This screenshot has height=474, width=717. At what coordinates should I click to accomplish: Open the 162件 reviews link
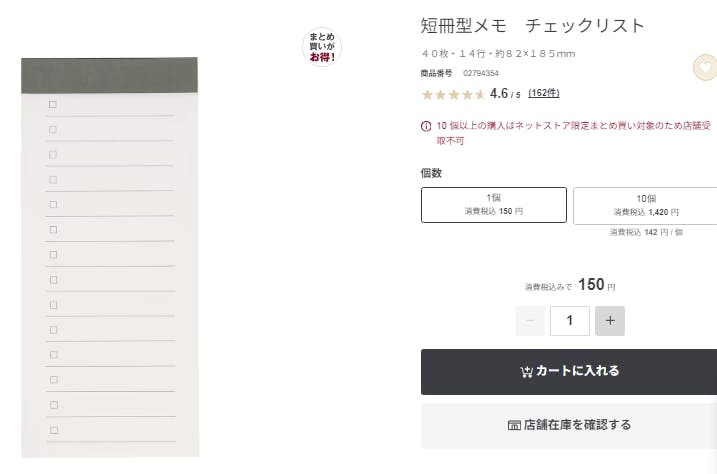pyautogui.click(x=544, y=94)
